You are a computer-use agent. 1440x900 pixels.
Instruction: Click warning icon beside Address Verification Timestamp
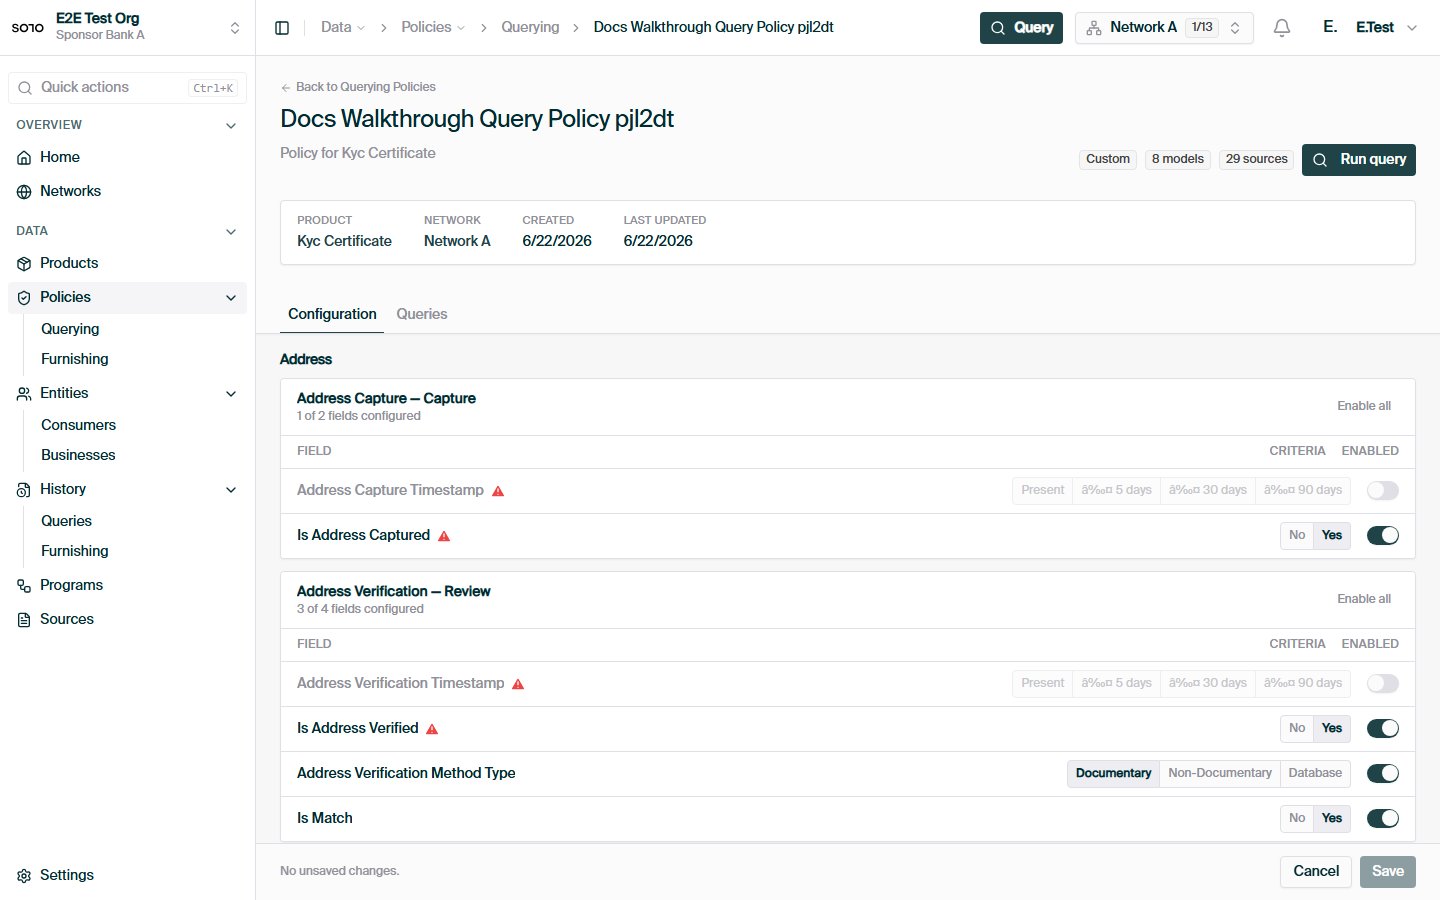click(x=518, y=684)
